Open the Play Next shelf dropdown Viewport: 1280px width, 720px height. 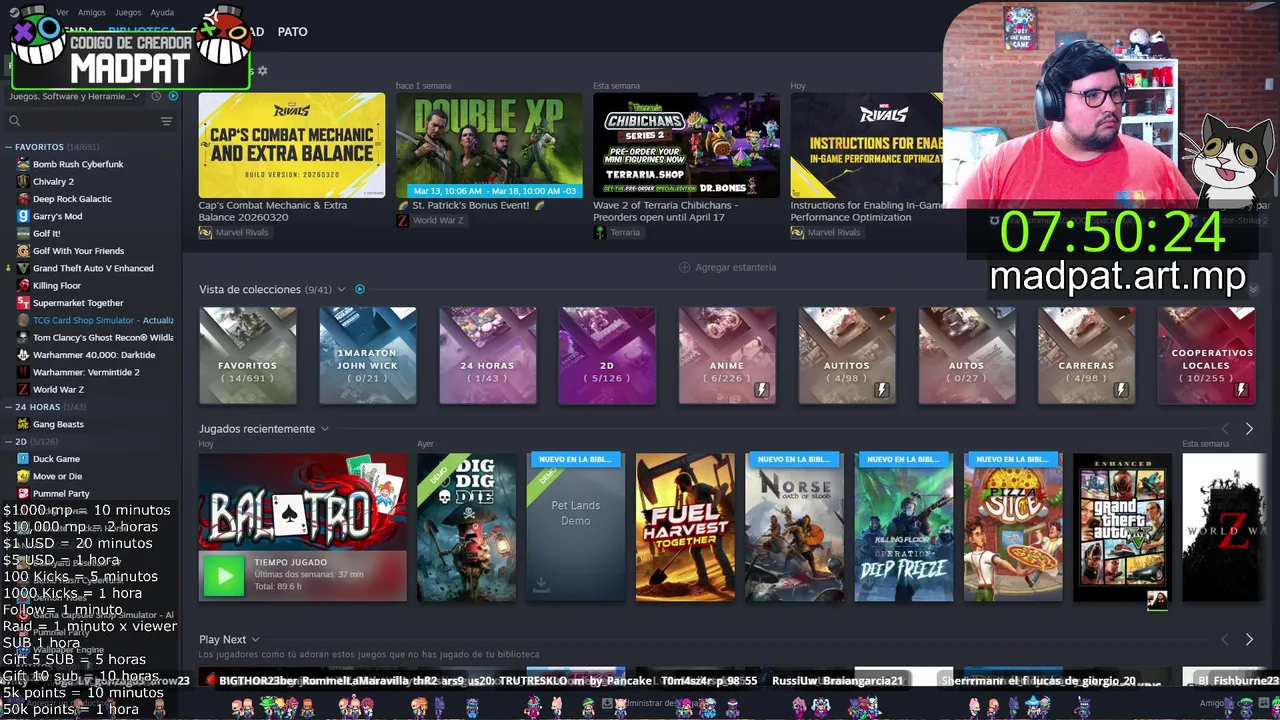click(255, 640)
